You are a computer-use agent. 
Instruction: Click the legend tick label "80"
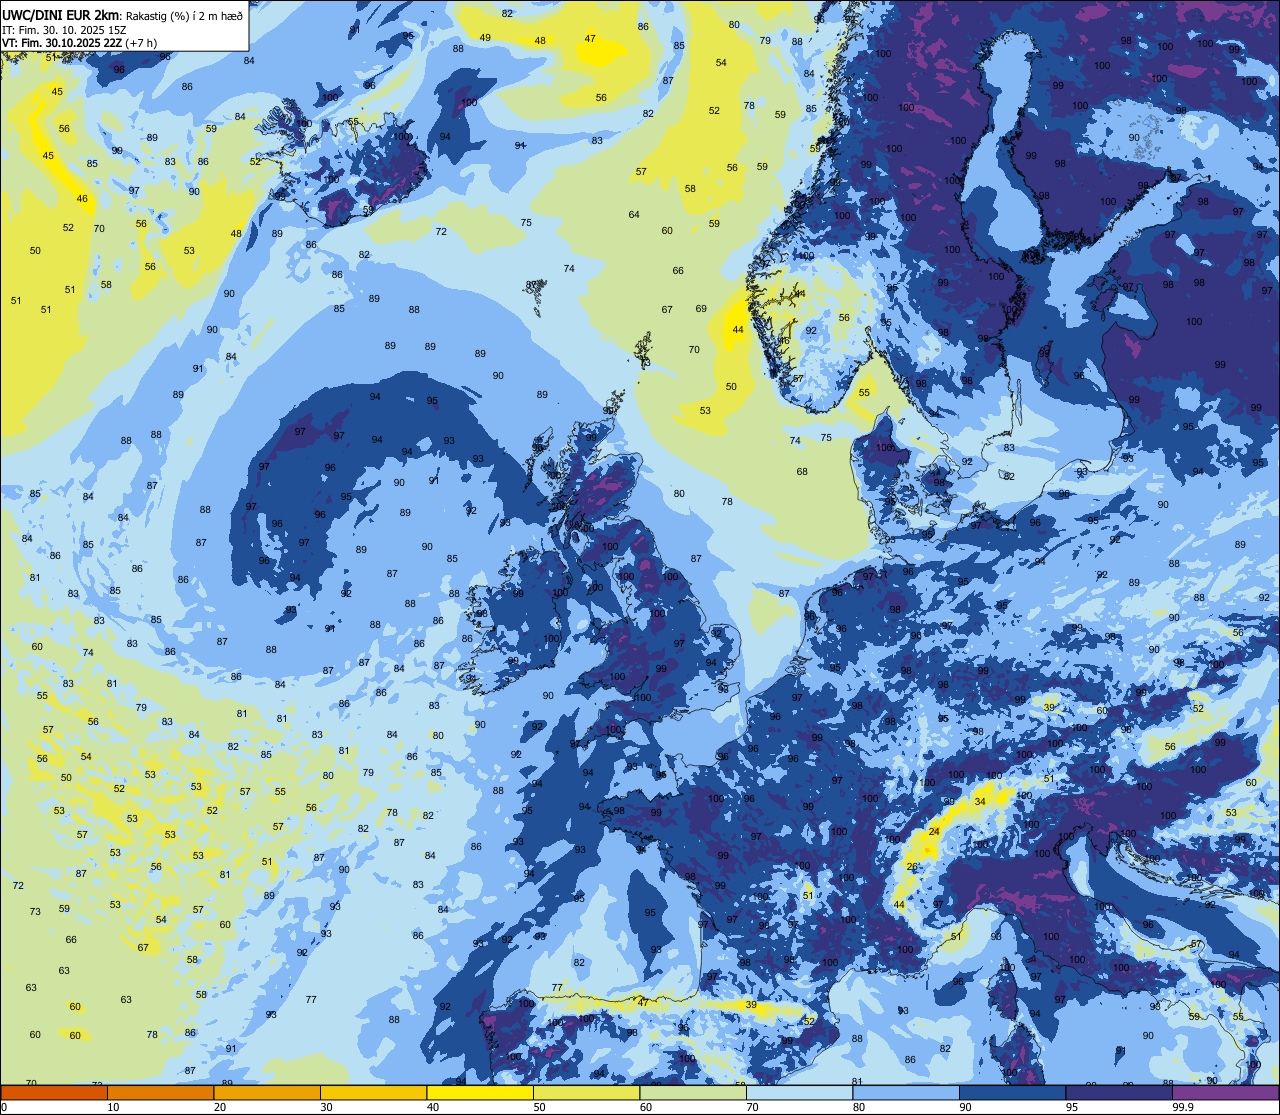859,1107
